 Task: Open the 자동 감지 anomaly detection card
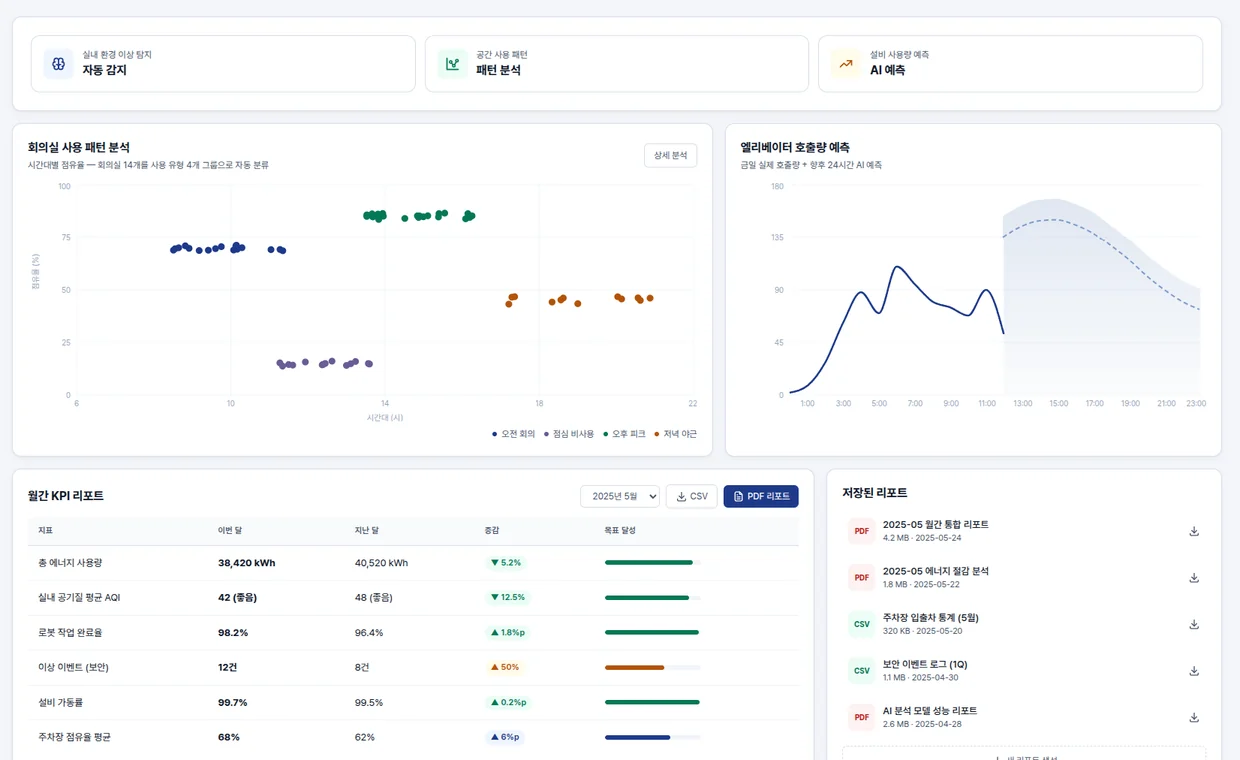[223, 64]
